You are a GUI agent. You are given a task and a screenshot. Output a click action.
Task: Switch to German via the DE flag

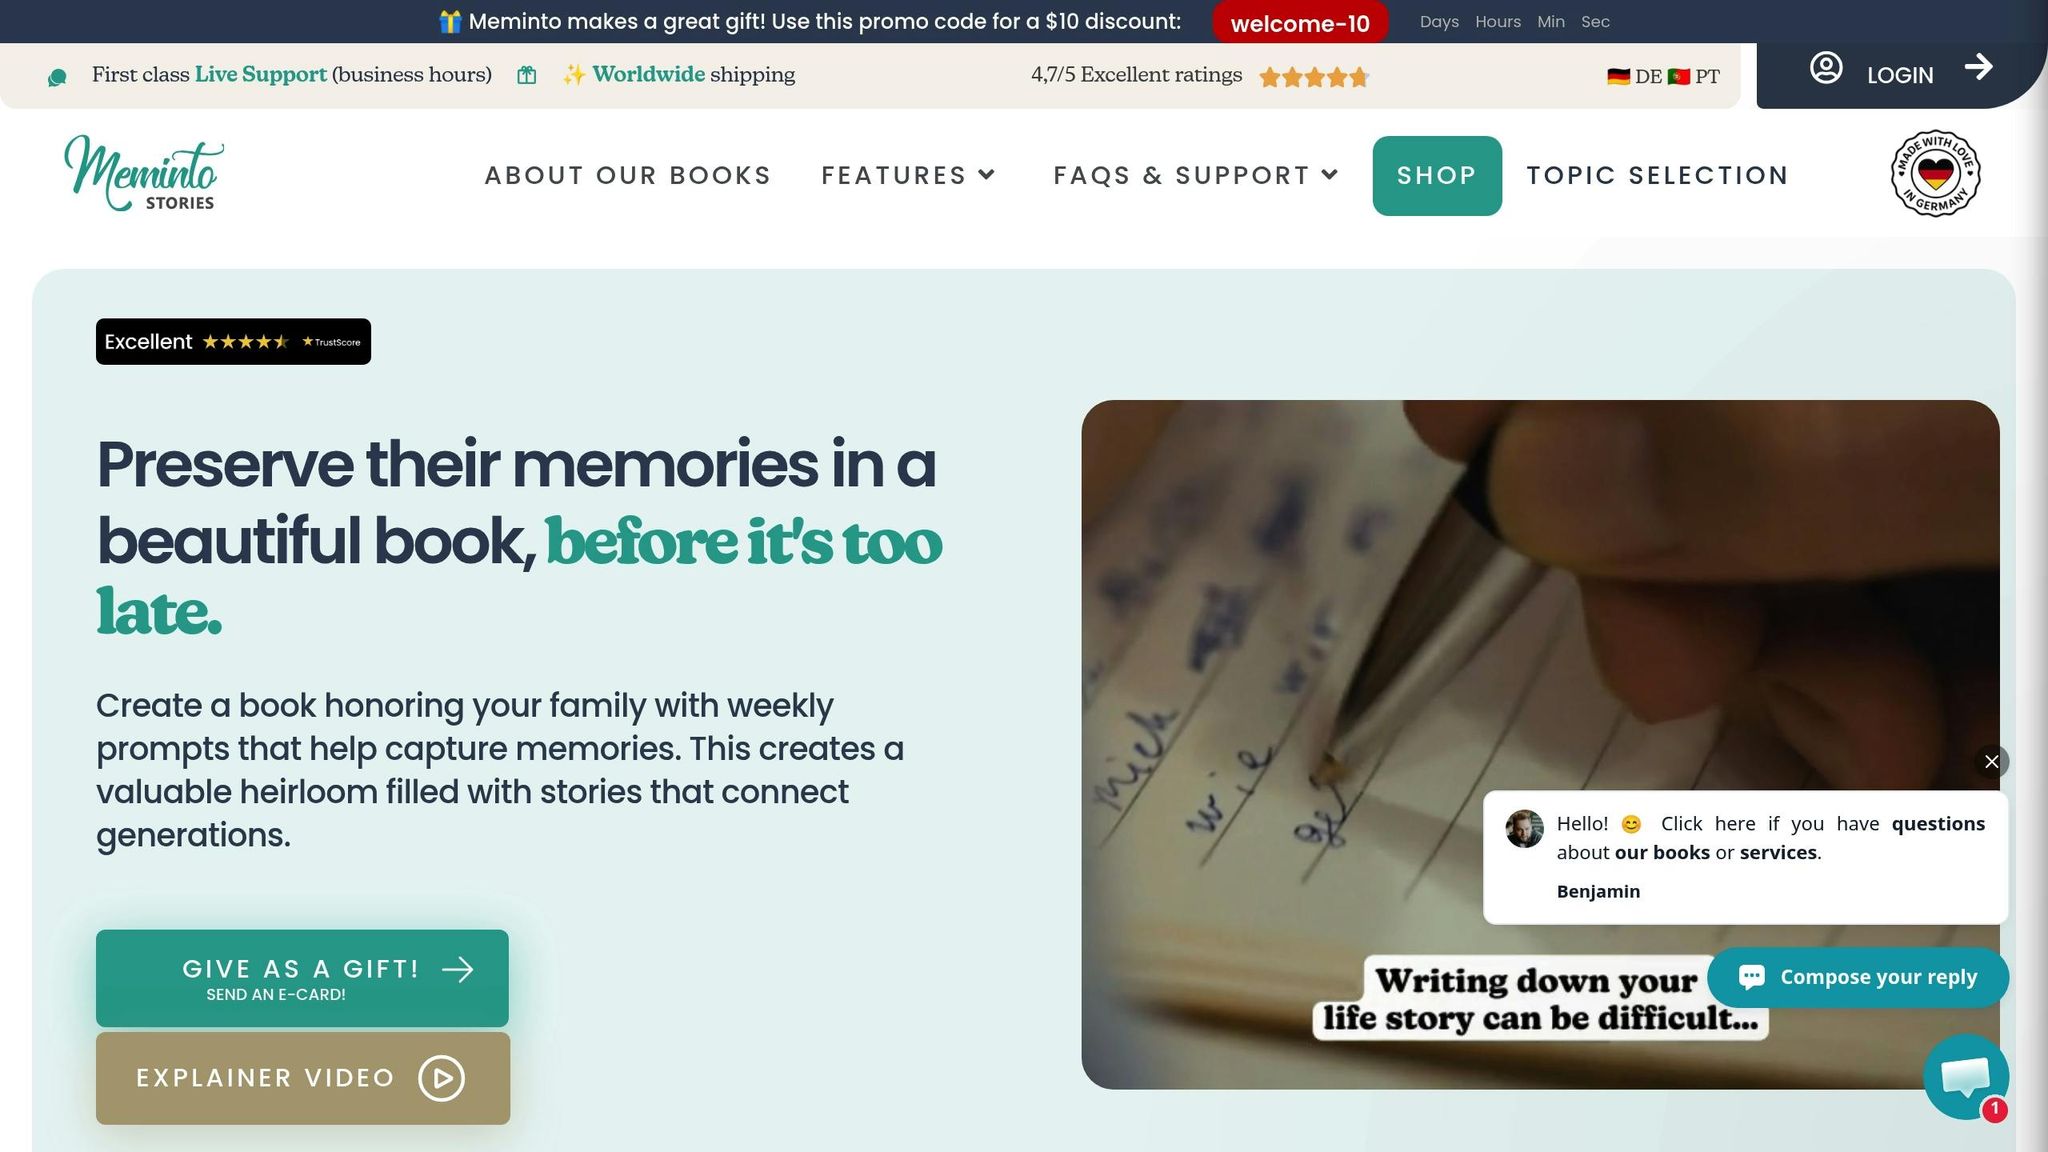pos(1634,76)
